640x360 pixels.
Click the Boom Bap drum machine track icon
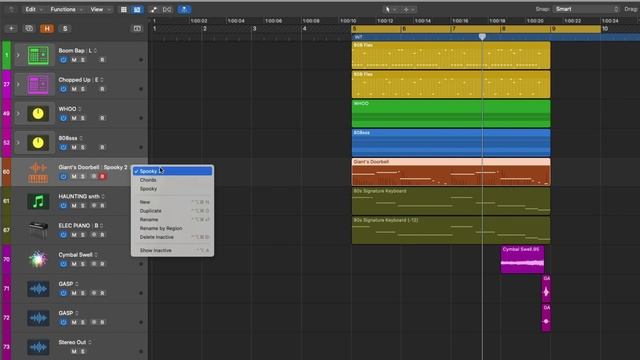38,55
